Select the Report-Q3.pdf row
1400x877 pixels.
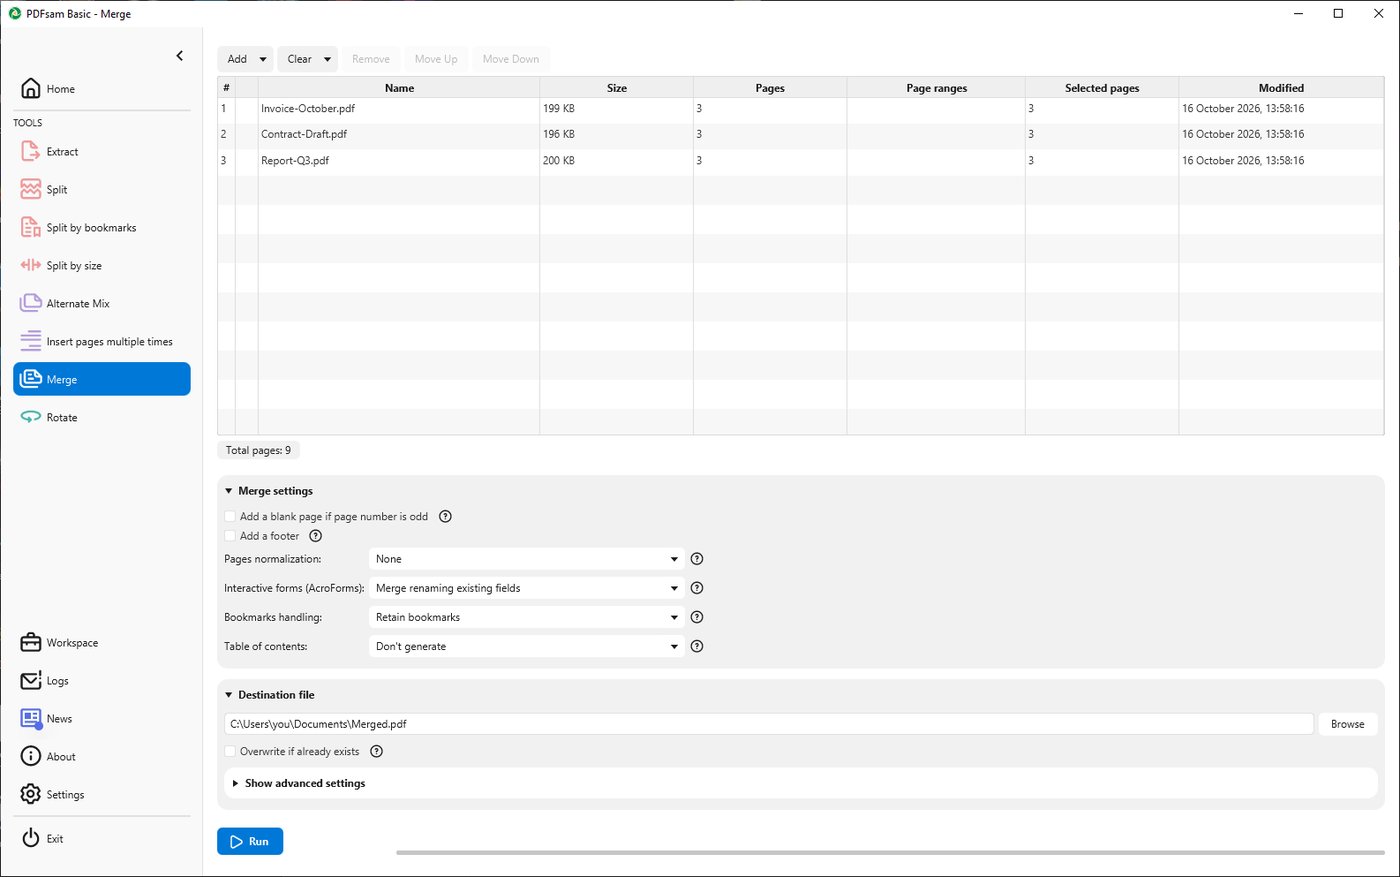801,160
